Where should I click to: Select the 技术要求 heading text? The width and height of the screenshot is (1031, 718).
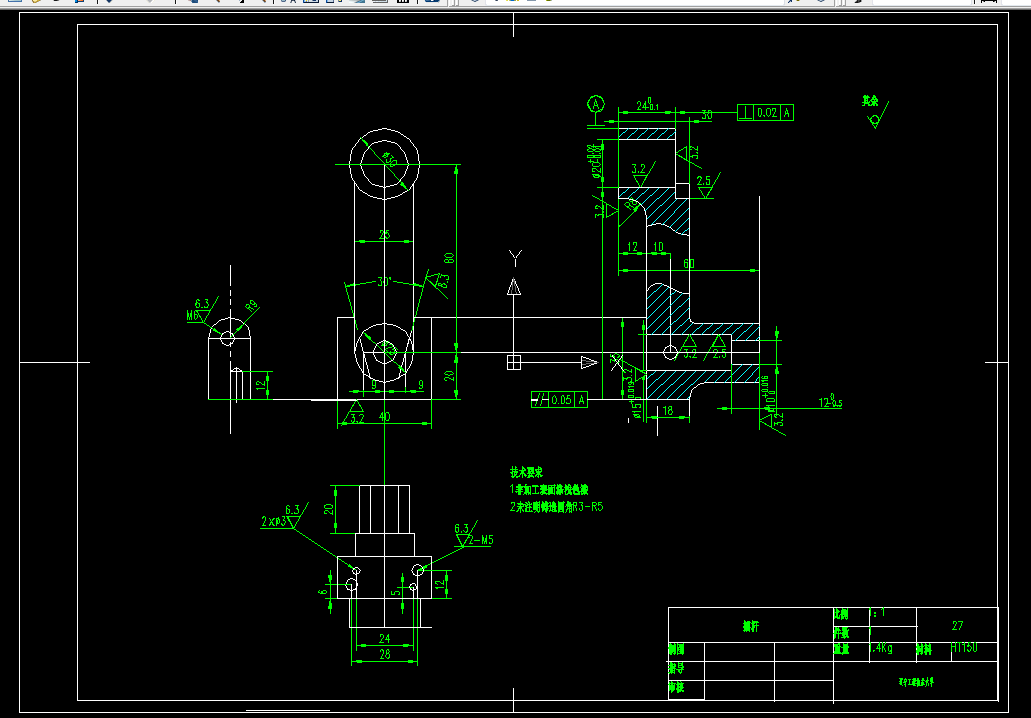click(x=526, y=472)
